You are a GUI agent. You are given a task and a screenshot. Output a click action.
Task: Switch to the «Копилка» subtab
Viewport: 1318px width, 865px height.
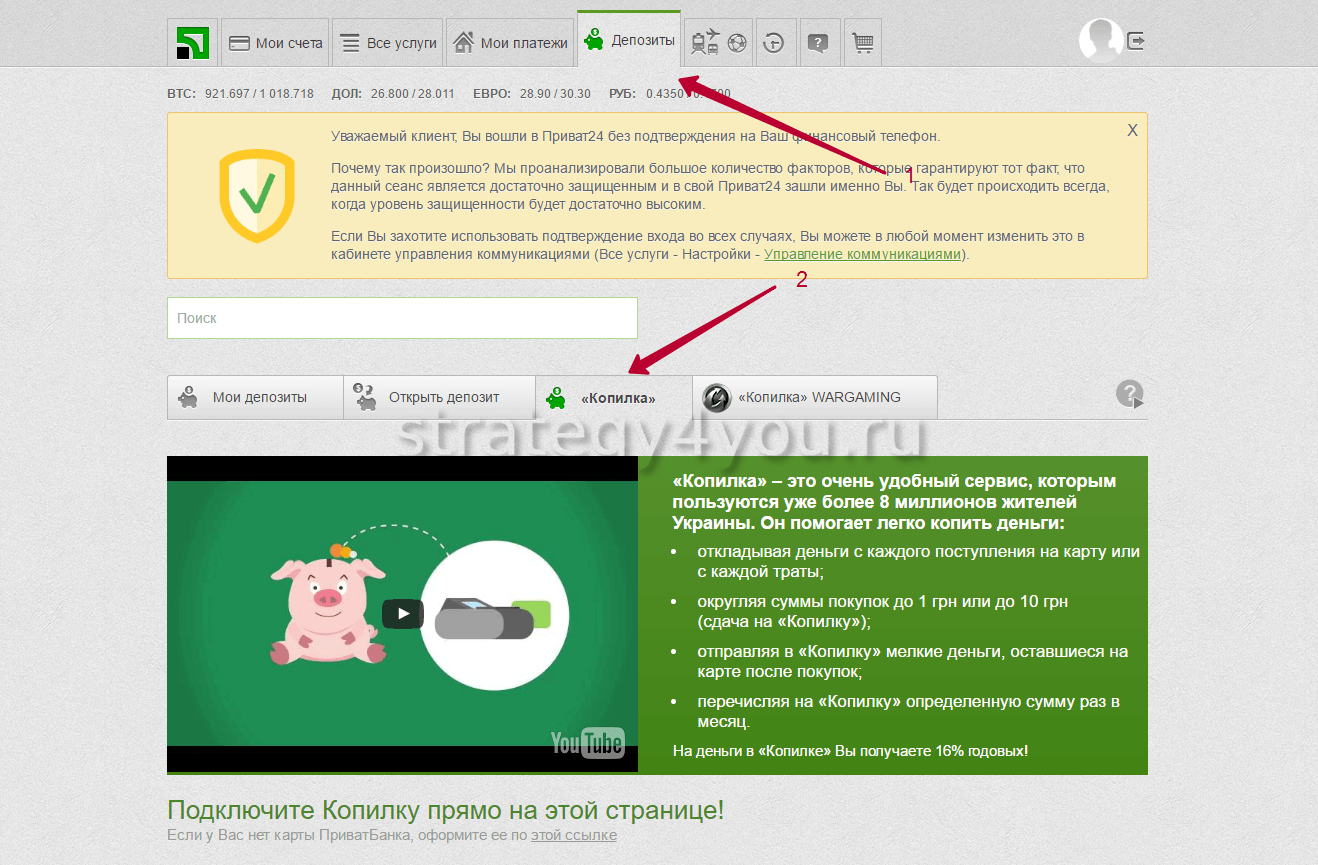click(614, 398)
